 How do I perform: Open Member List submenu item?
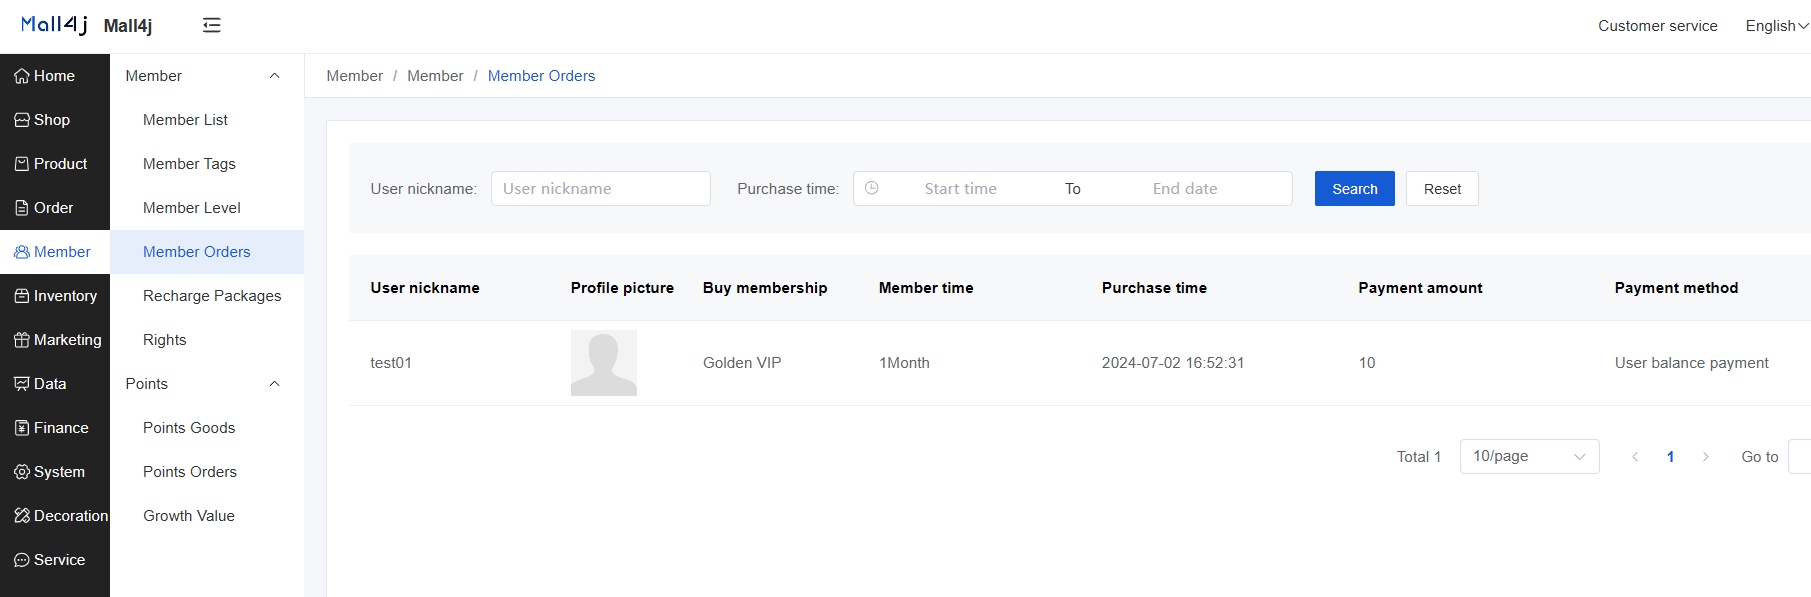tap(207, 120)
